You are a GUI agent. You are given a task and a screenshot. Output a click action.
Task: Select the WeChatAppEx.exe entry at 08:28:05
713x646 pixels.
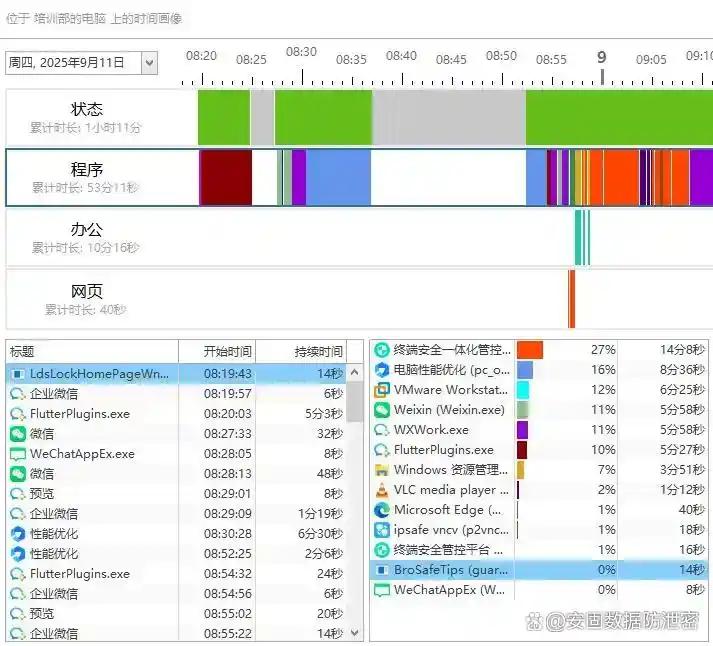[x=82, y=453]
